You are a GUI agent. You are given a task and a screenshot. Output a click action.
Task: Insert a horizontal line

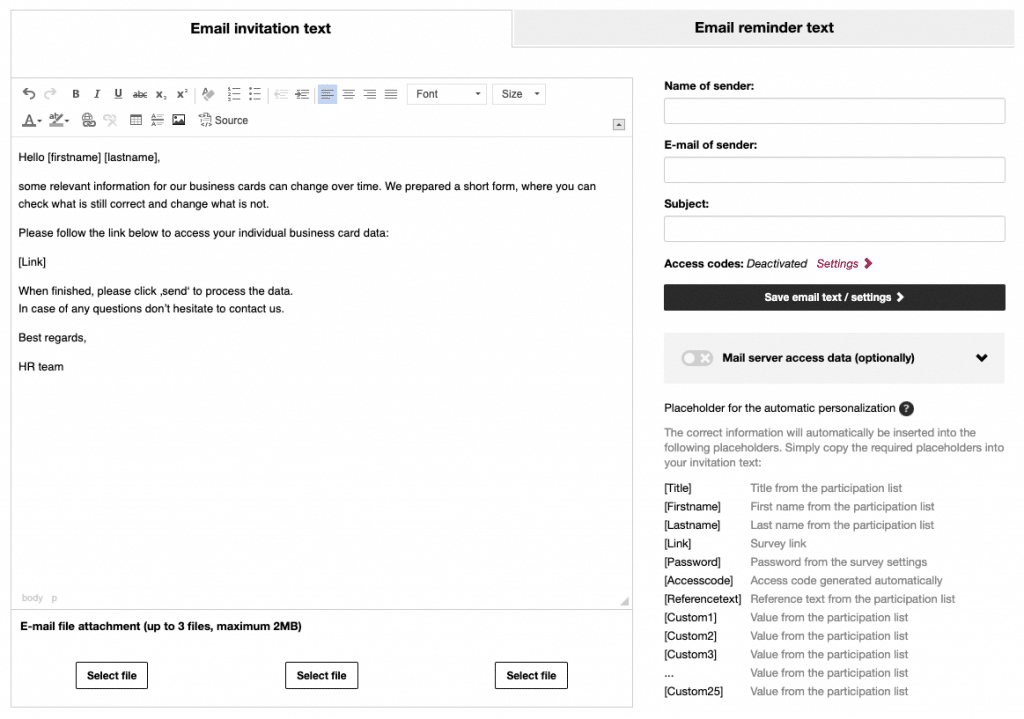point(157,120)
